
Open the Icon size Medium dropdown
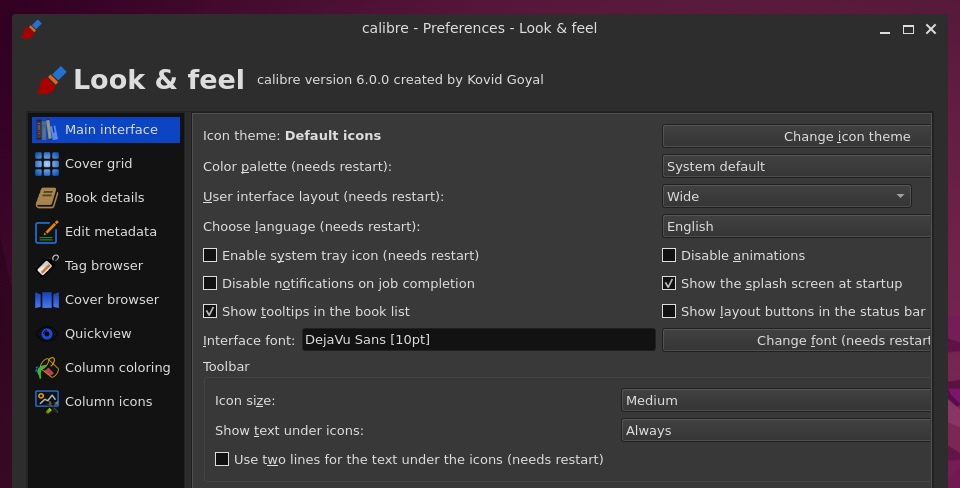[x=776, y=400]
